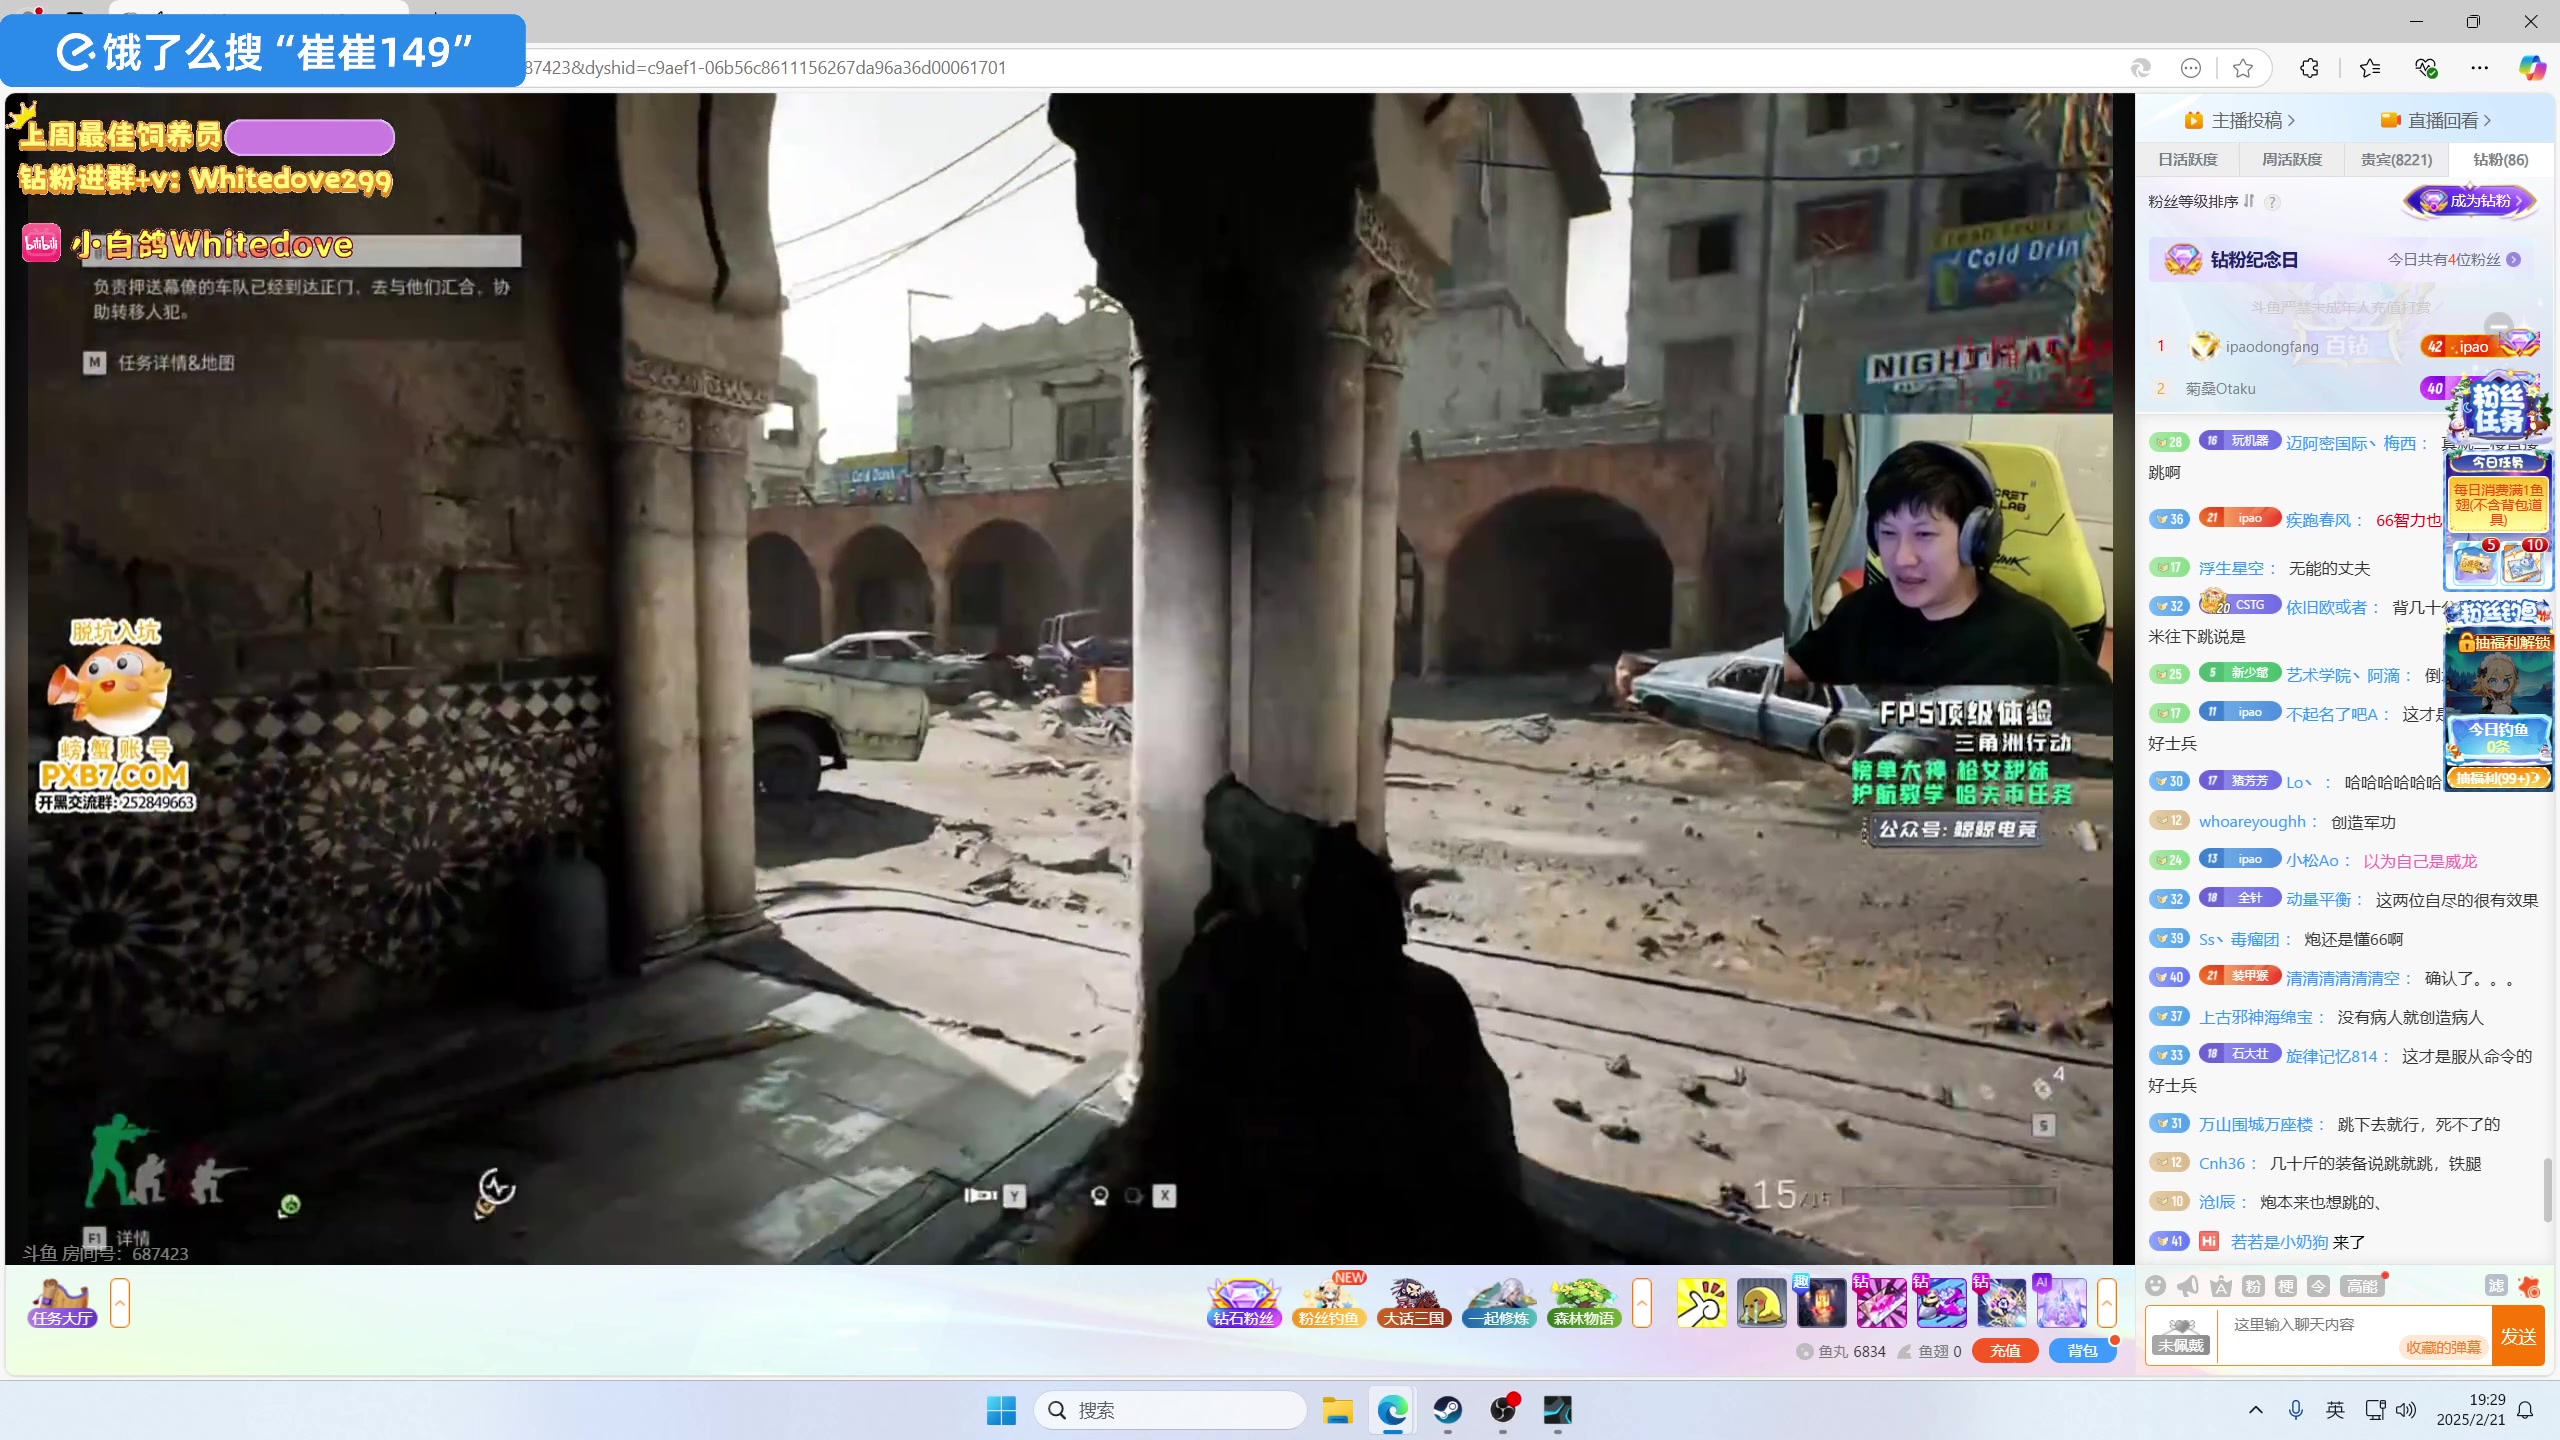Switch to the 周活跃度 tab
Screen dimensions: 2560x1440
tap(2291, 160)
